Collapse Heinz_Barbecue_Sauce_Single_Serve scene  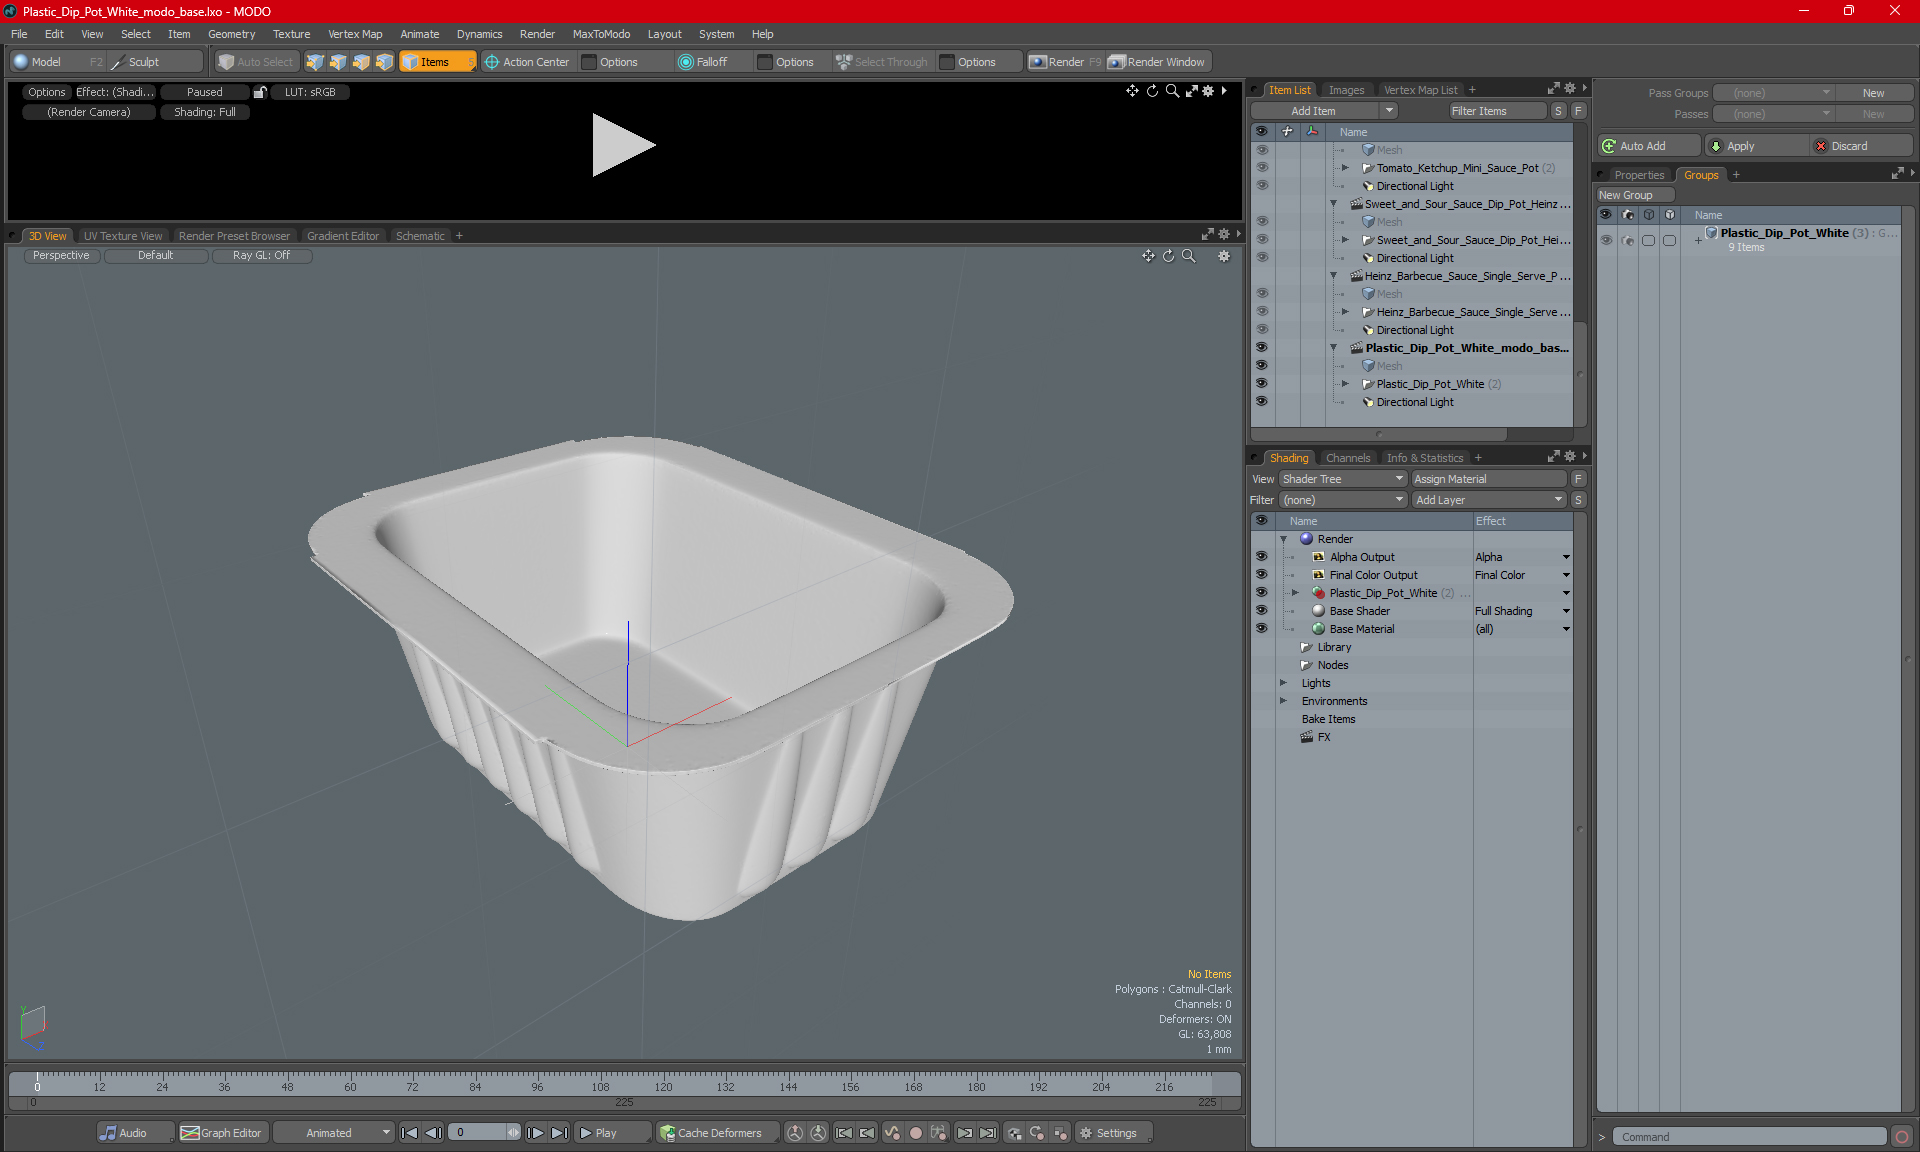(x=1333, y=276)
